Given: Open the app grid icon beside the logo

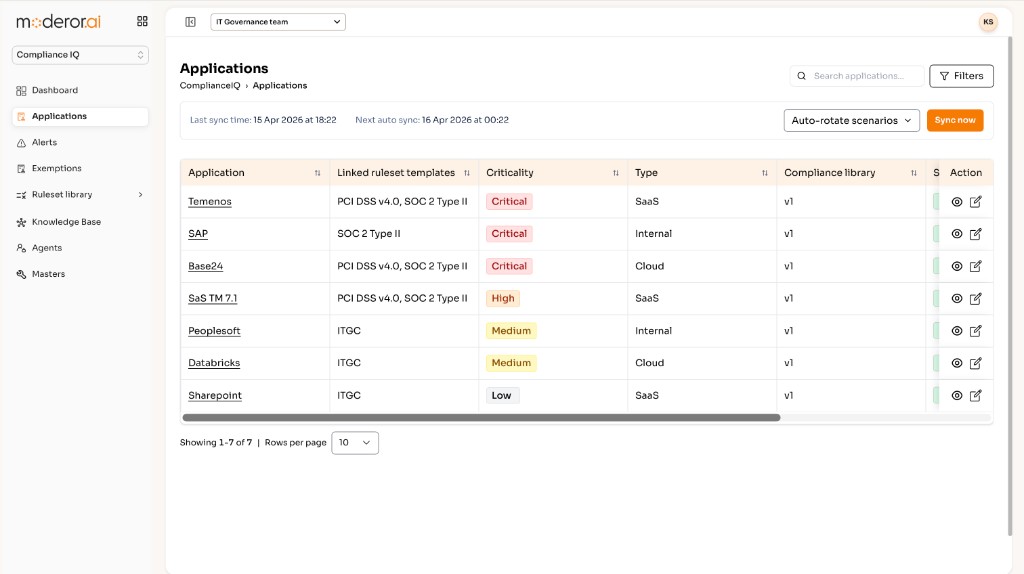Looking at the screenshot, I should 142,22.
